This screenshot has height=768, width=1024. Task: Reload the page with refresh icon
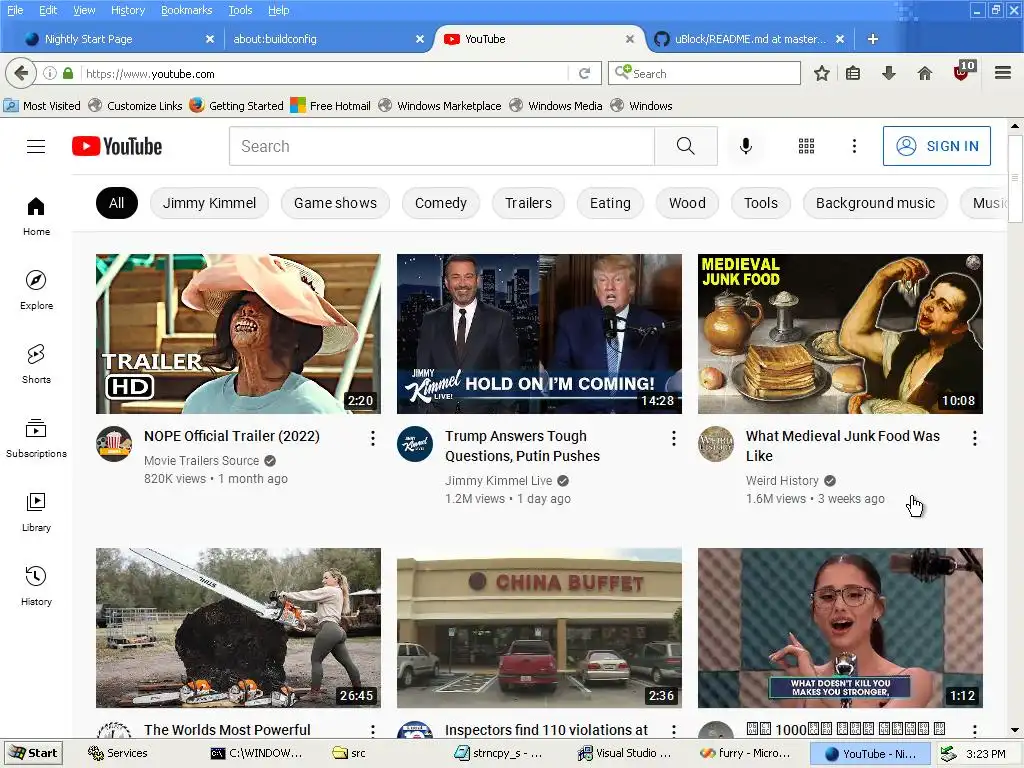pyautogui.click(x=584, y=74)
